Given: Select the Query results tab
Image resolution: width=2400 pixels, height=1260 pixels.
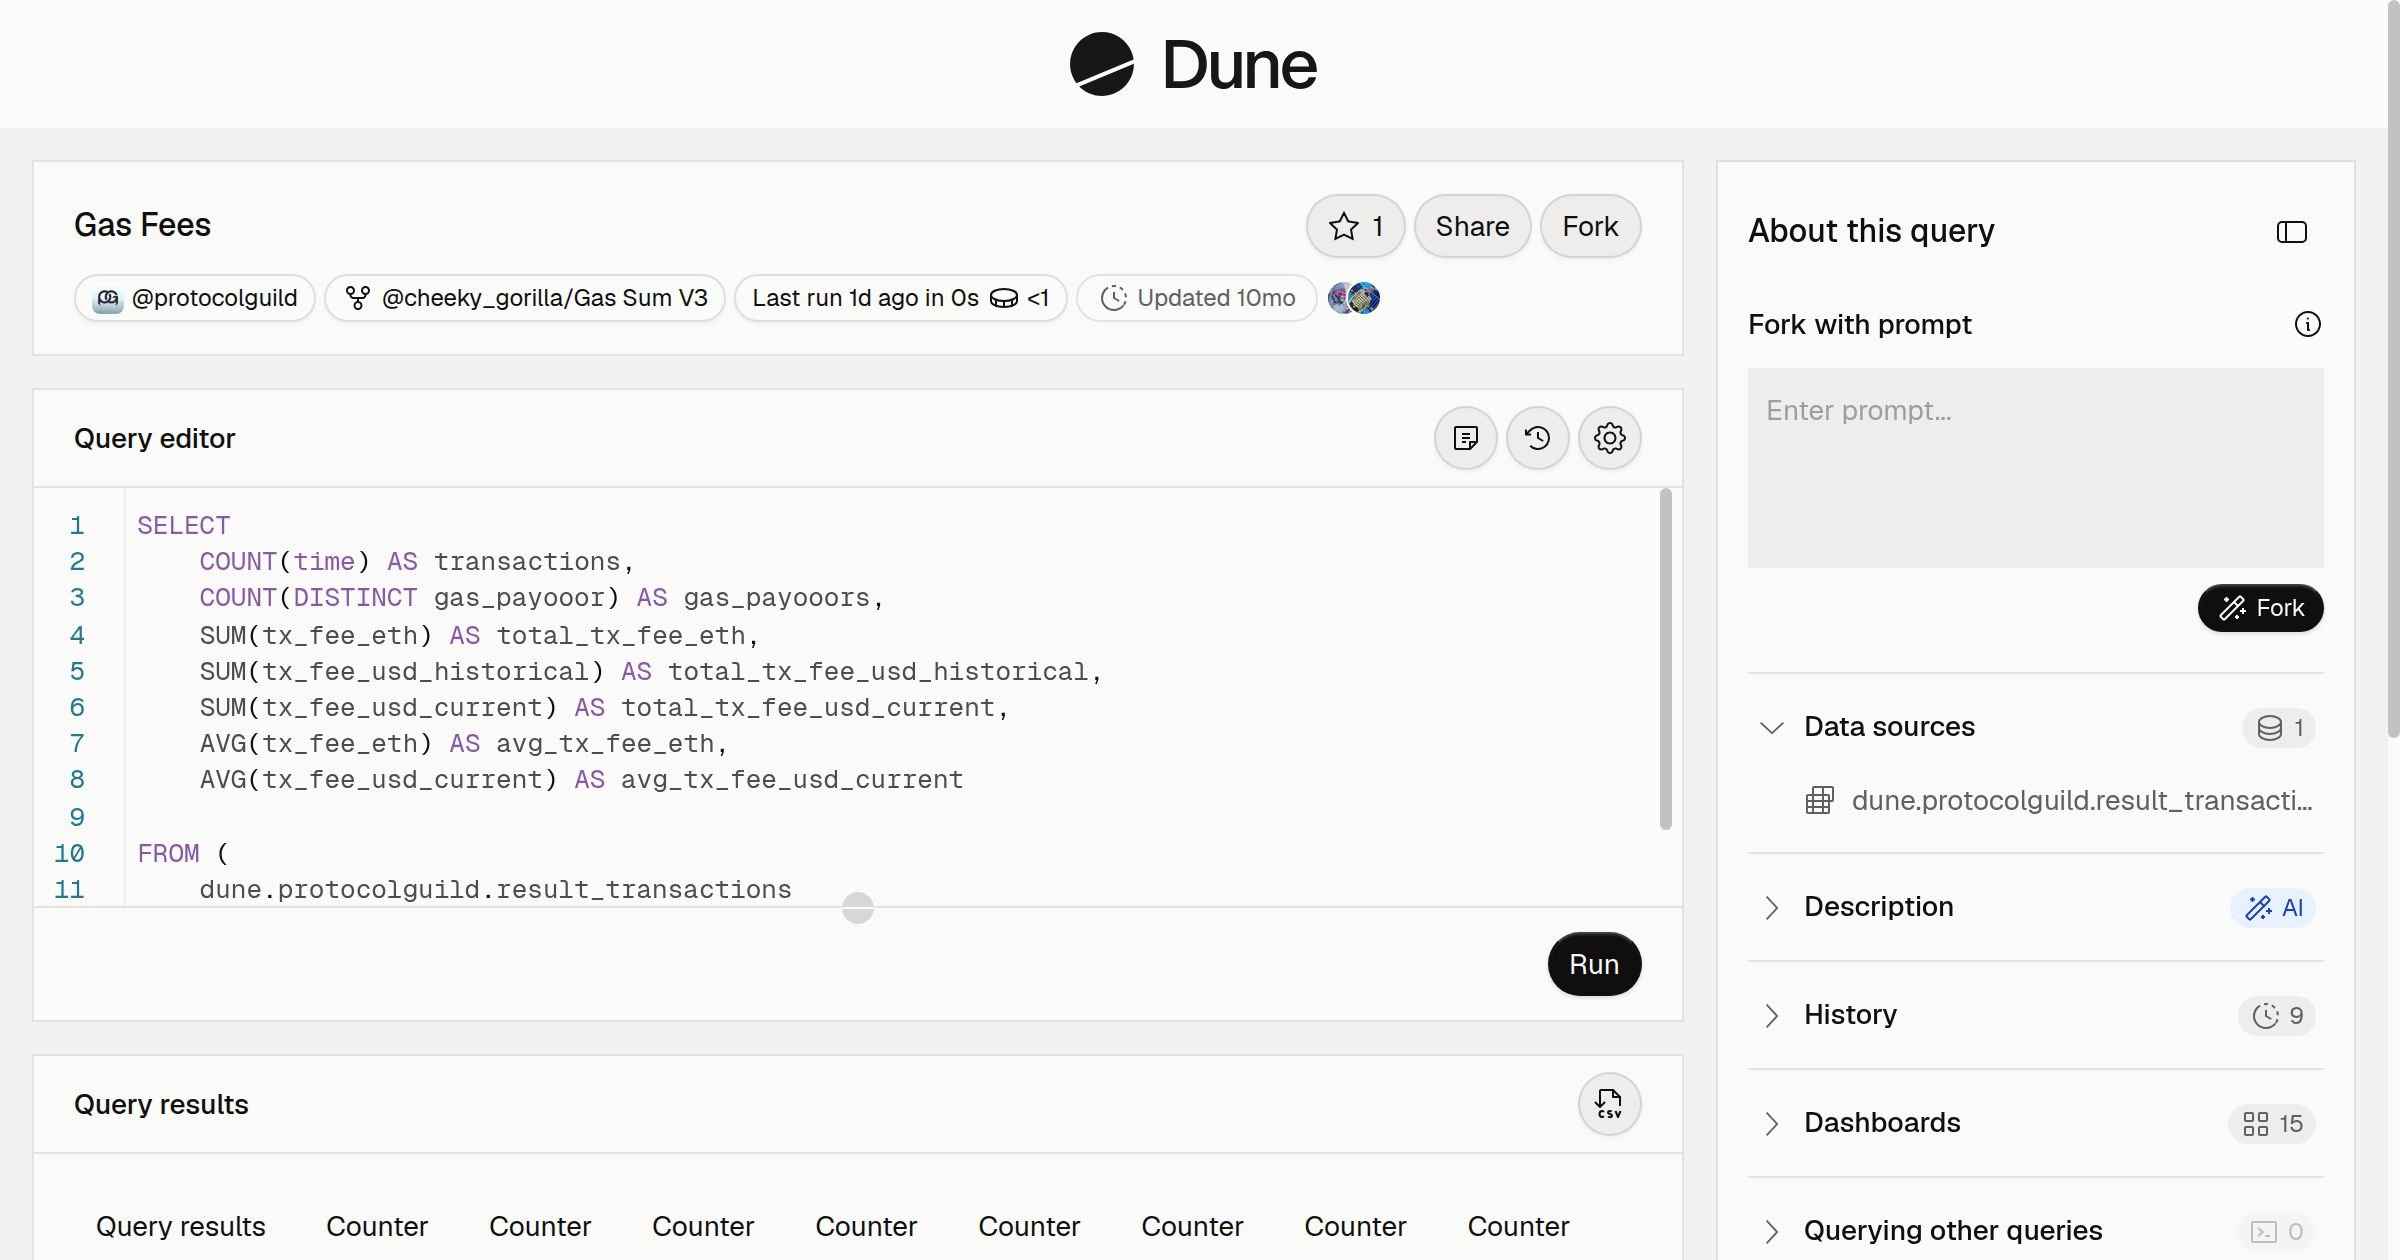Looking at the screenshot, I should (x=181, y=1226).
